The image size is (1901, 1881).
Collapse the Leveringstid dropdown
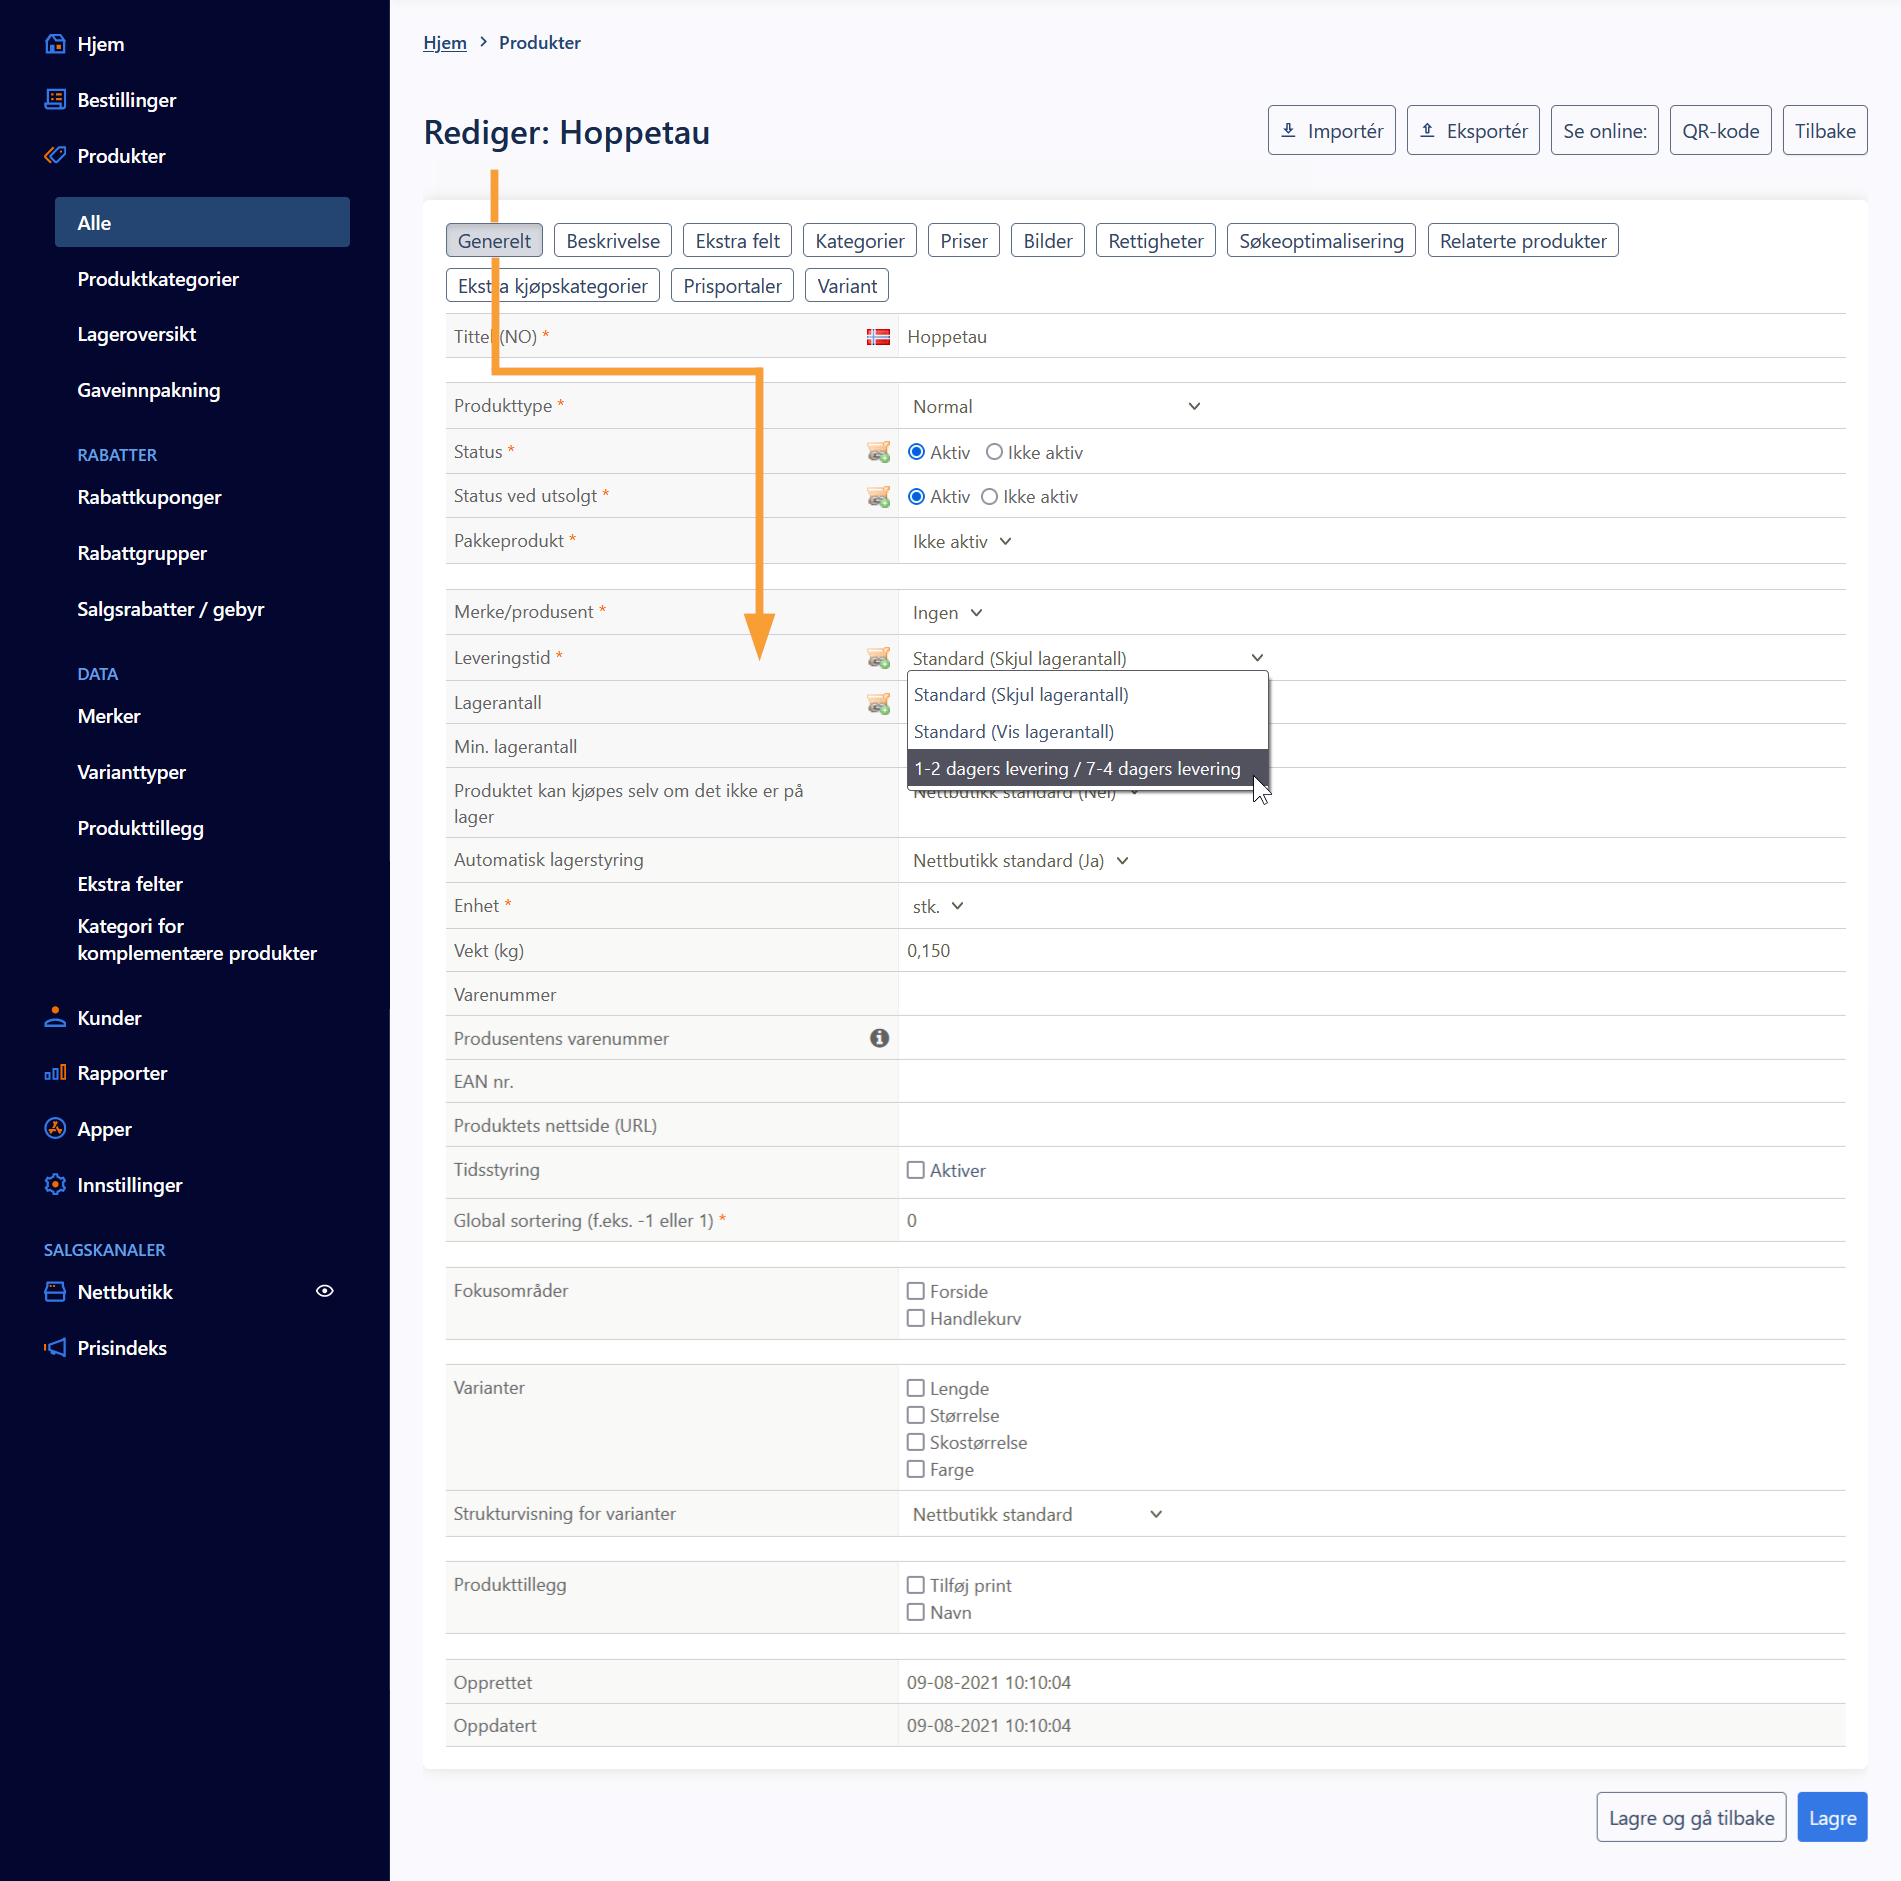[x=1088, y=658]
